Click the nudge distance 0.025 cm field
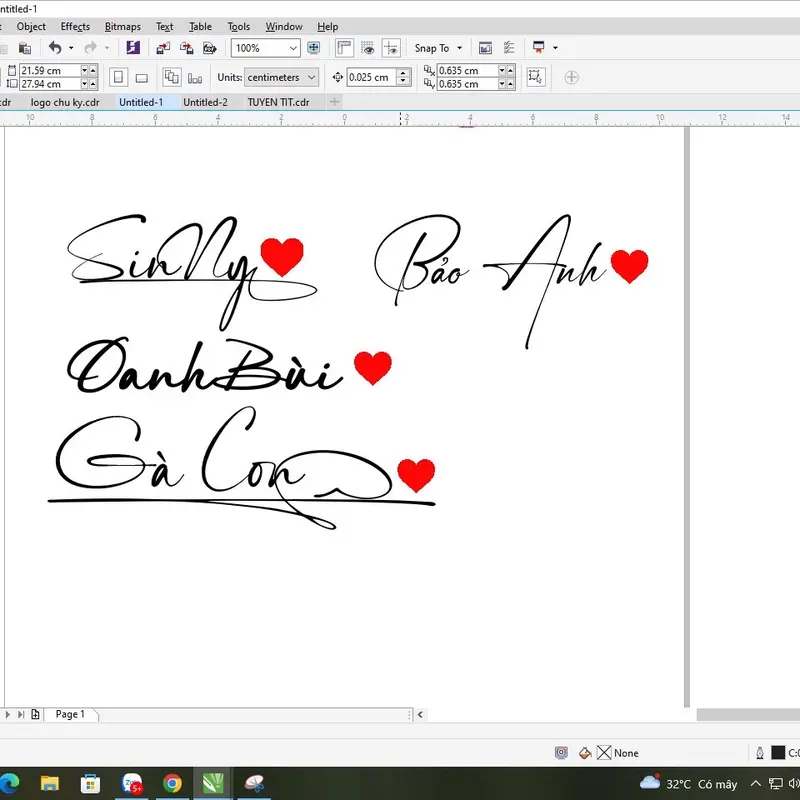 click(x=372, y=77)
